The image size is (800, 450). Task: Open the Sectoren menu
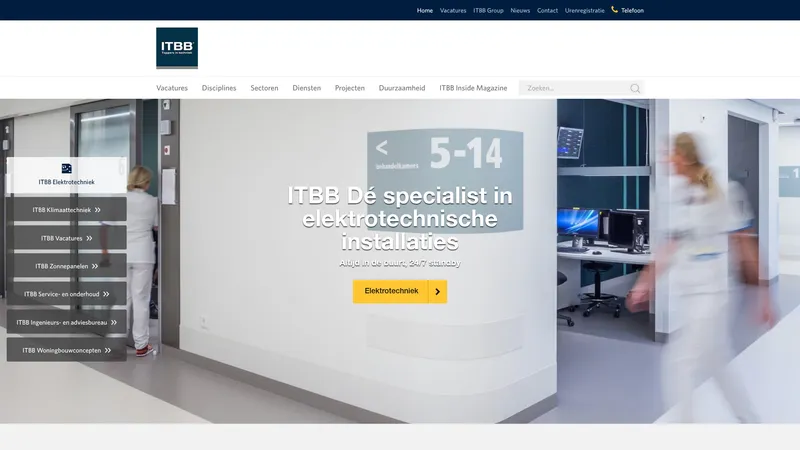coord(264,88)
